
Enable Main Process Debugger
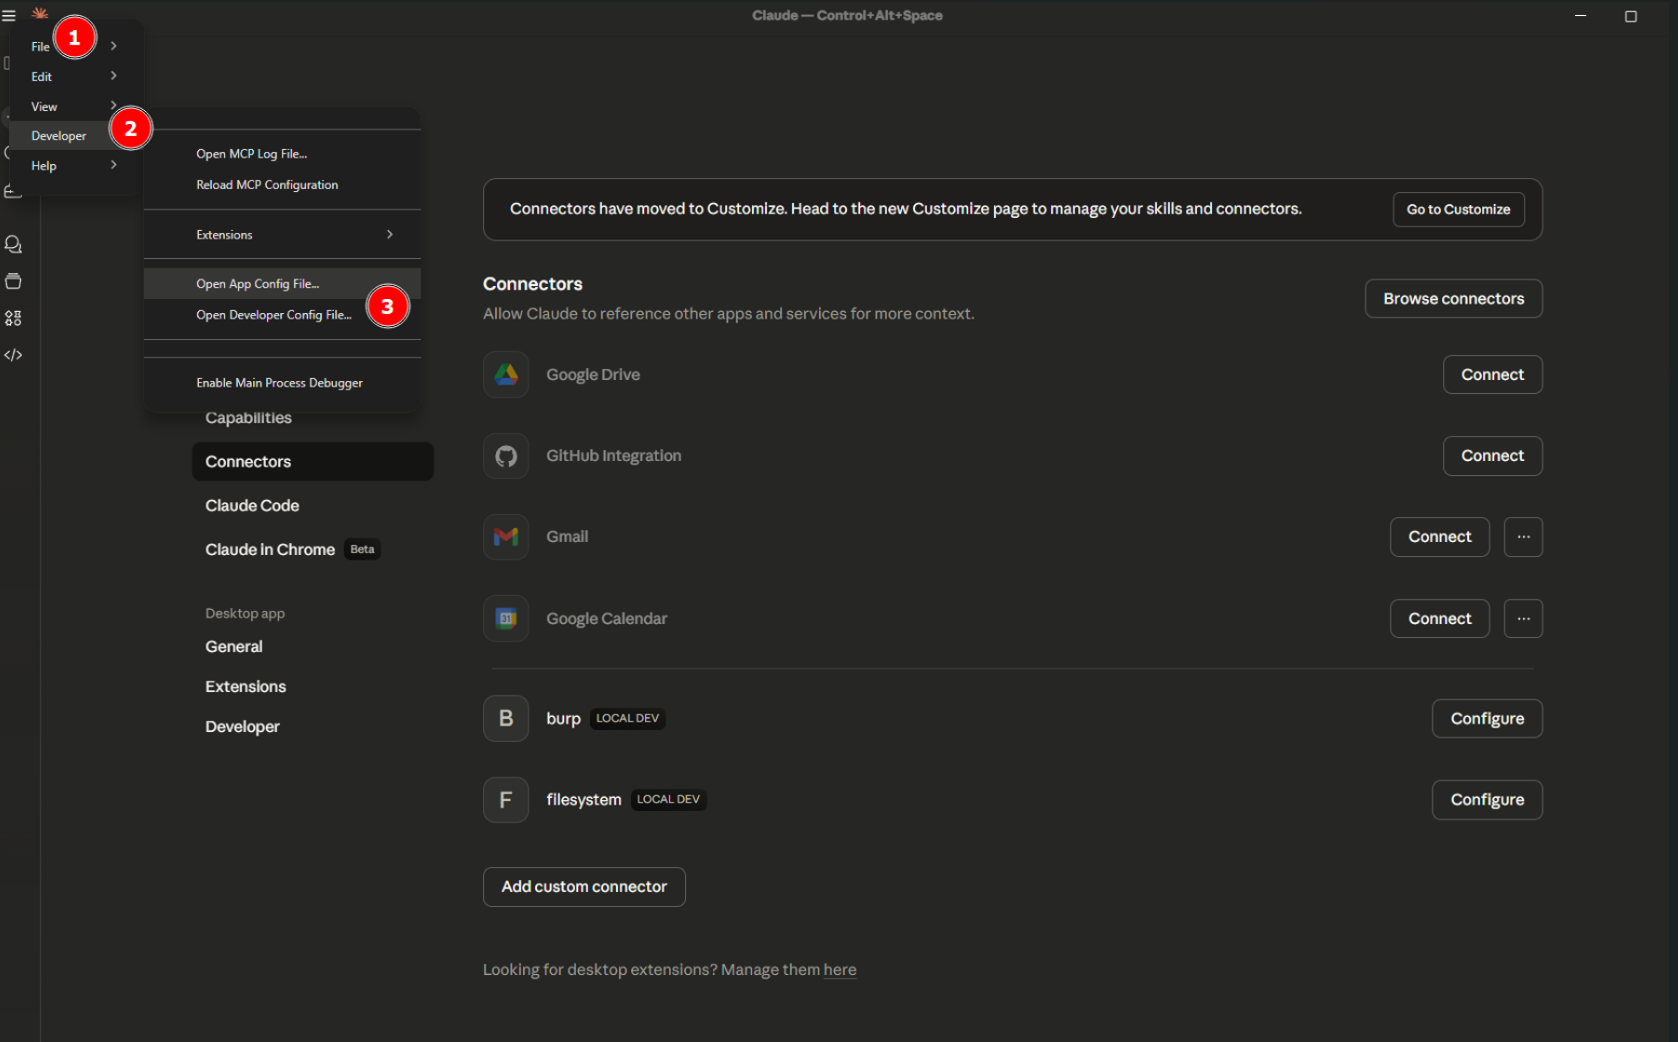[279, 383]
